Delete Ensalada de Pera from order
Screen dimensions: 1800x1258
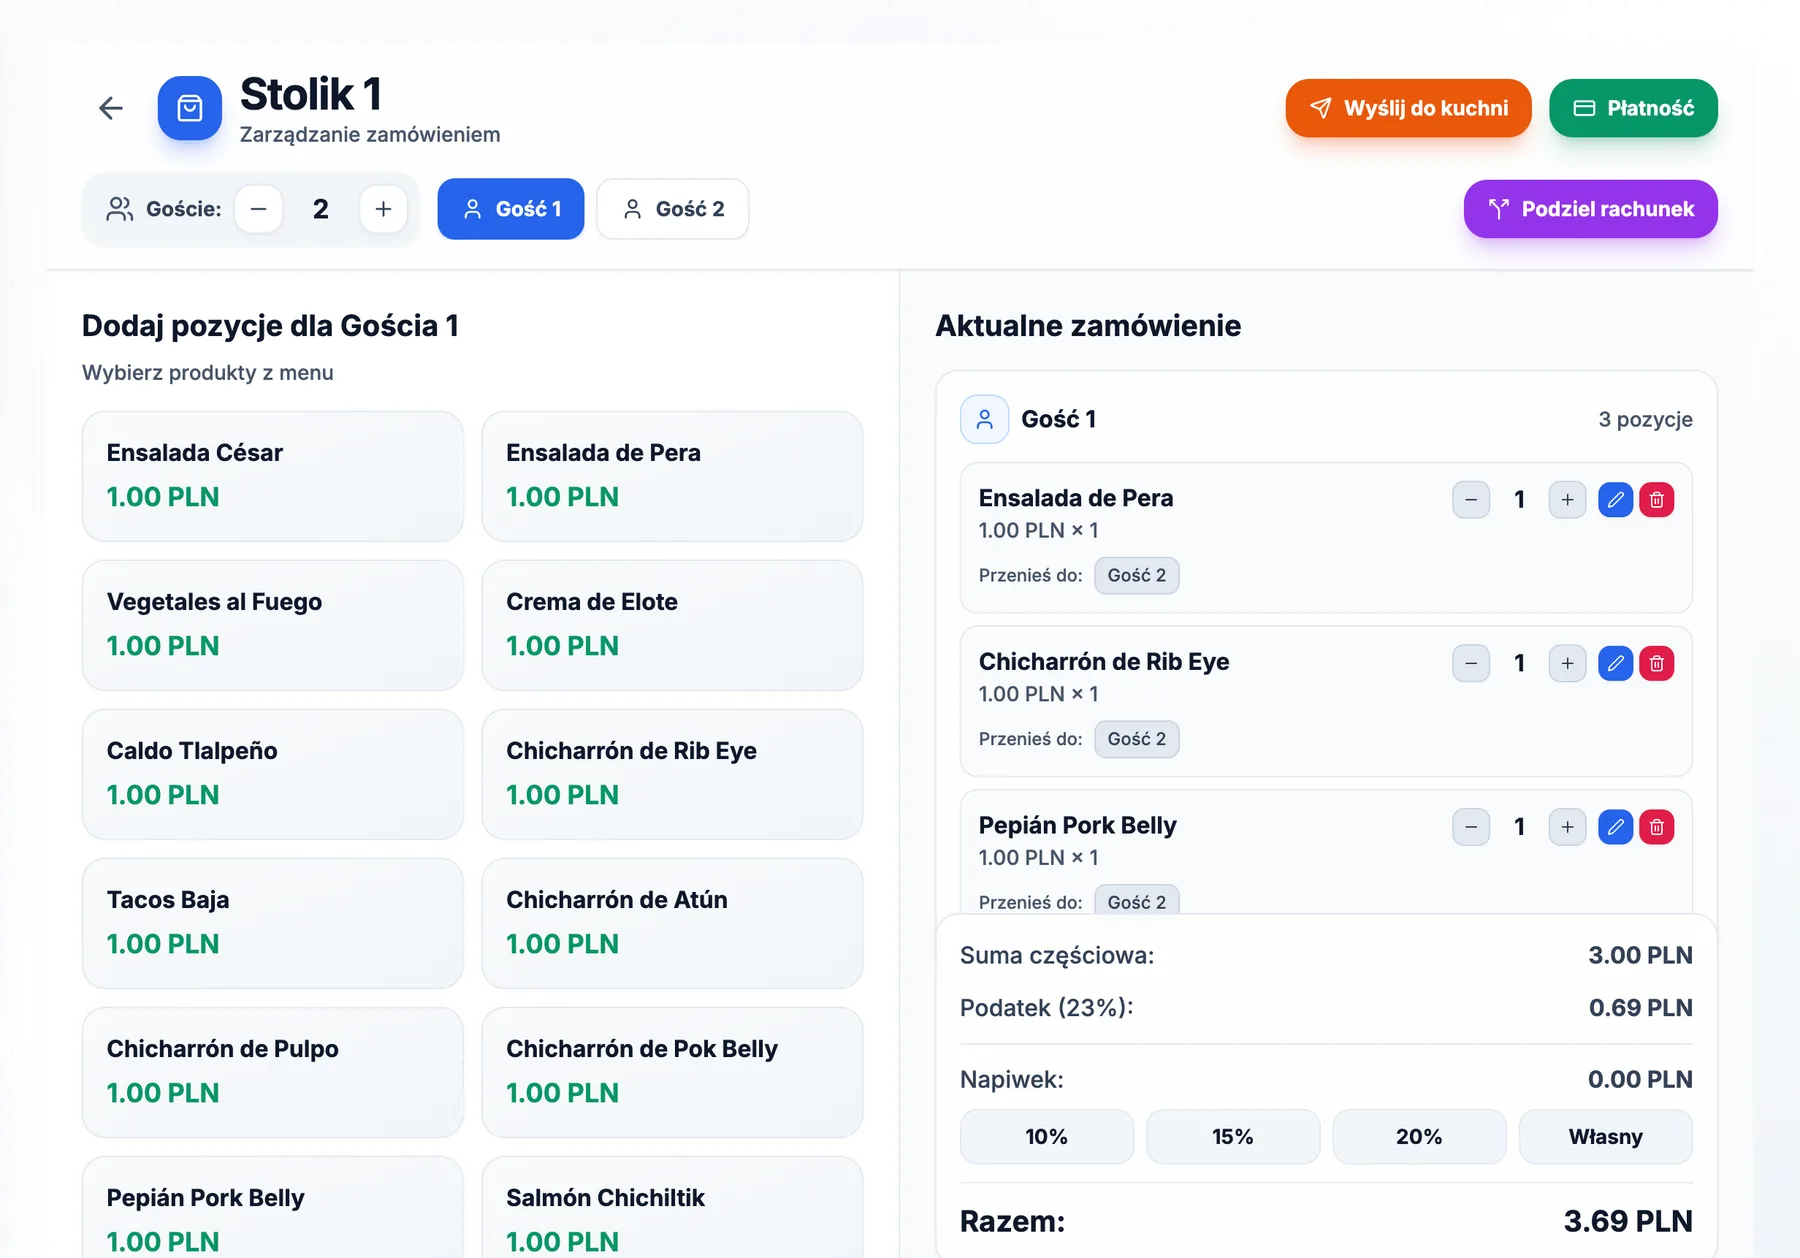tap(1657, 500)
